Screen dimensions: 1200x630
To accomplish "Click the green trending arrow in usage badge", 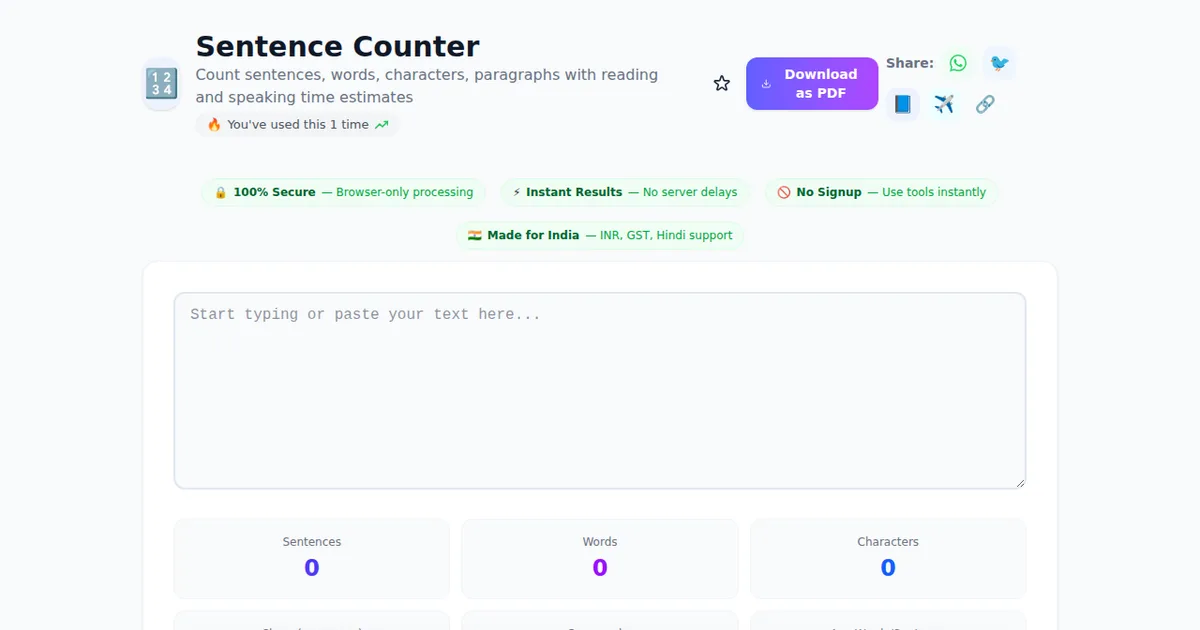I will point(381,125).
